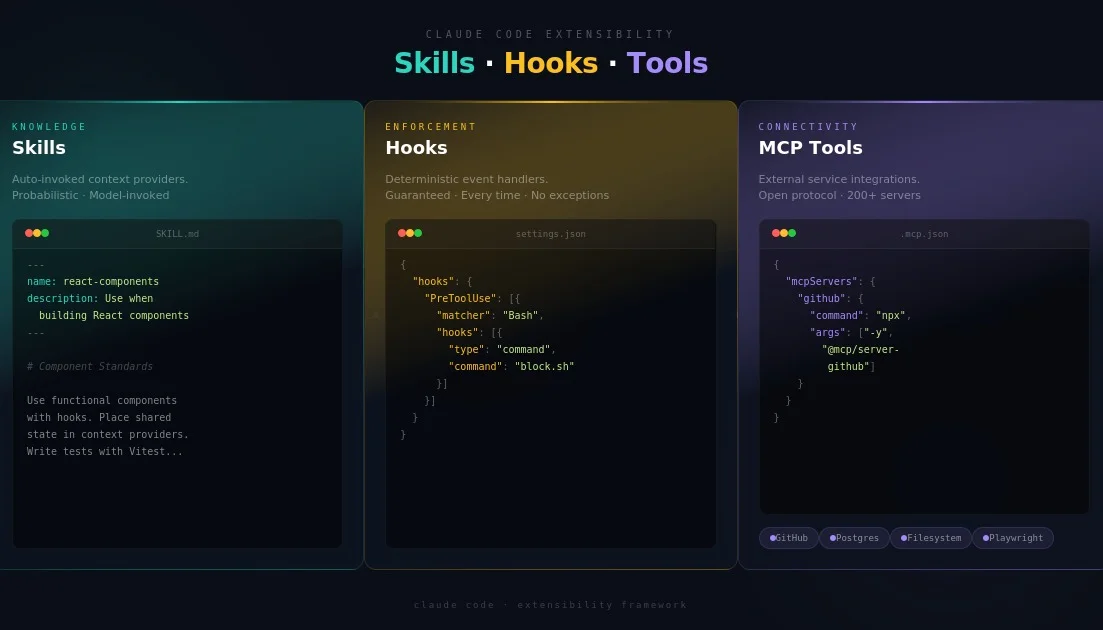Click "Use functional components" line
The height and width of the screenshot is (630, 1103).
tap(102, 400)
